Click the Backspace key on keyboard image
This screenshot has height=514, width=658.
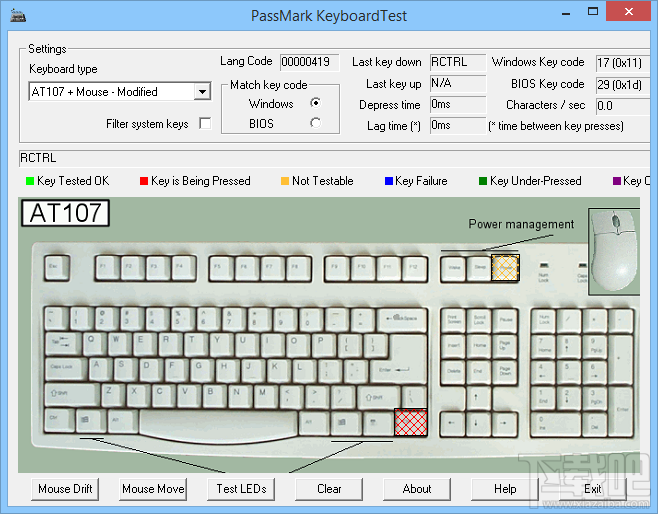[402, 320]
